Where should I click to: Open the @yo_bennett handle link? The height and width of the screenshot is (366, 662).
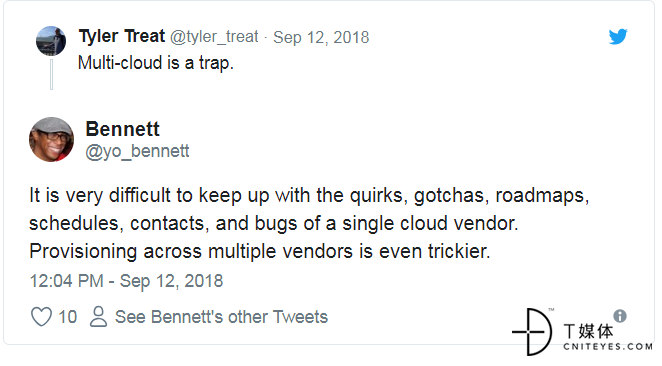[x=137, y=151]
